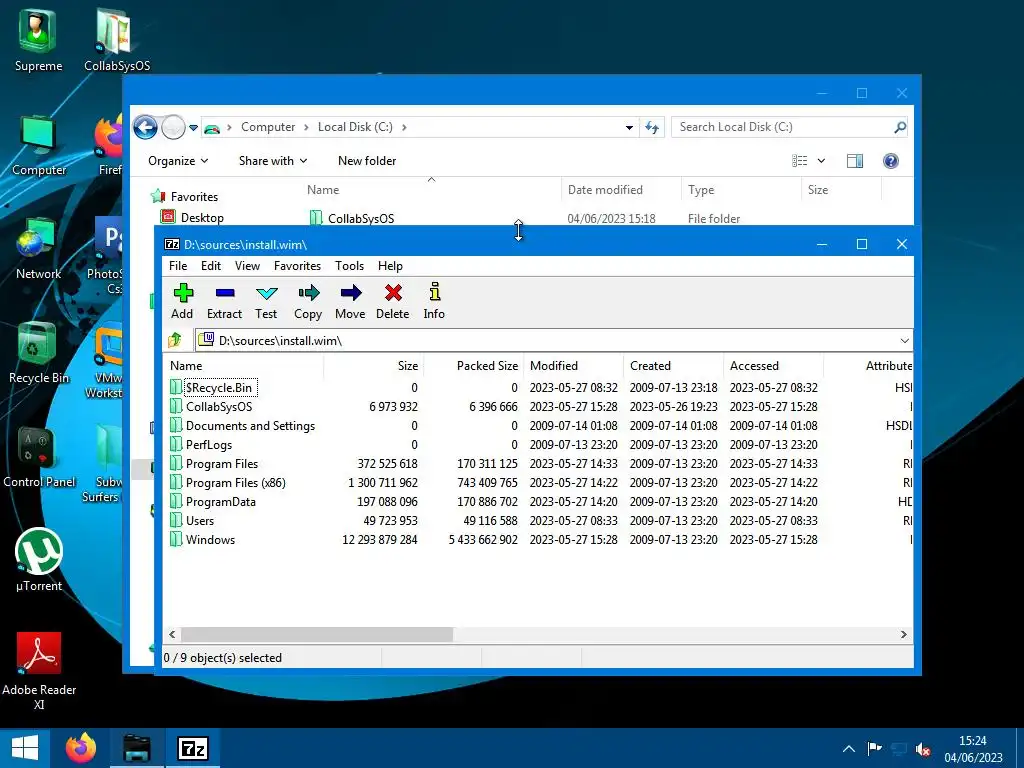Open the view options dropdown arrow
The image size is (1024, 768).
click(x=821, y=161)
